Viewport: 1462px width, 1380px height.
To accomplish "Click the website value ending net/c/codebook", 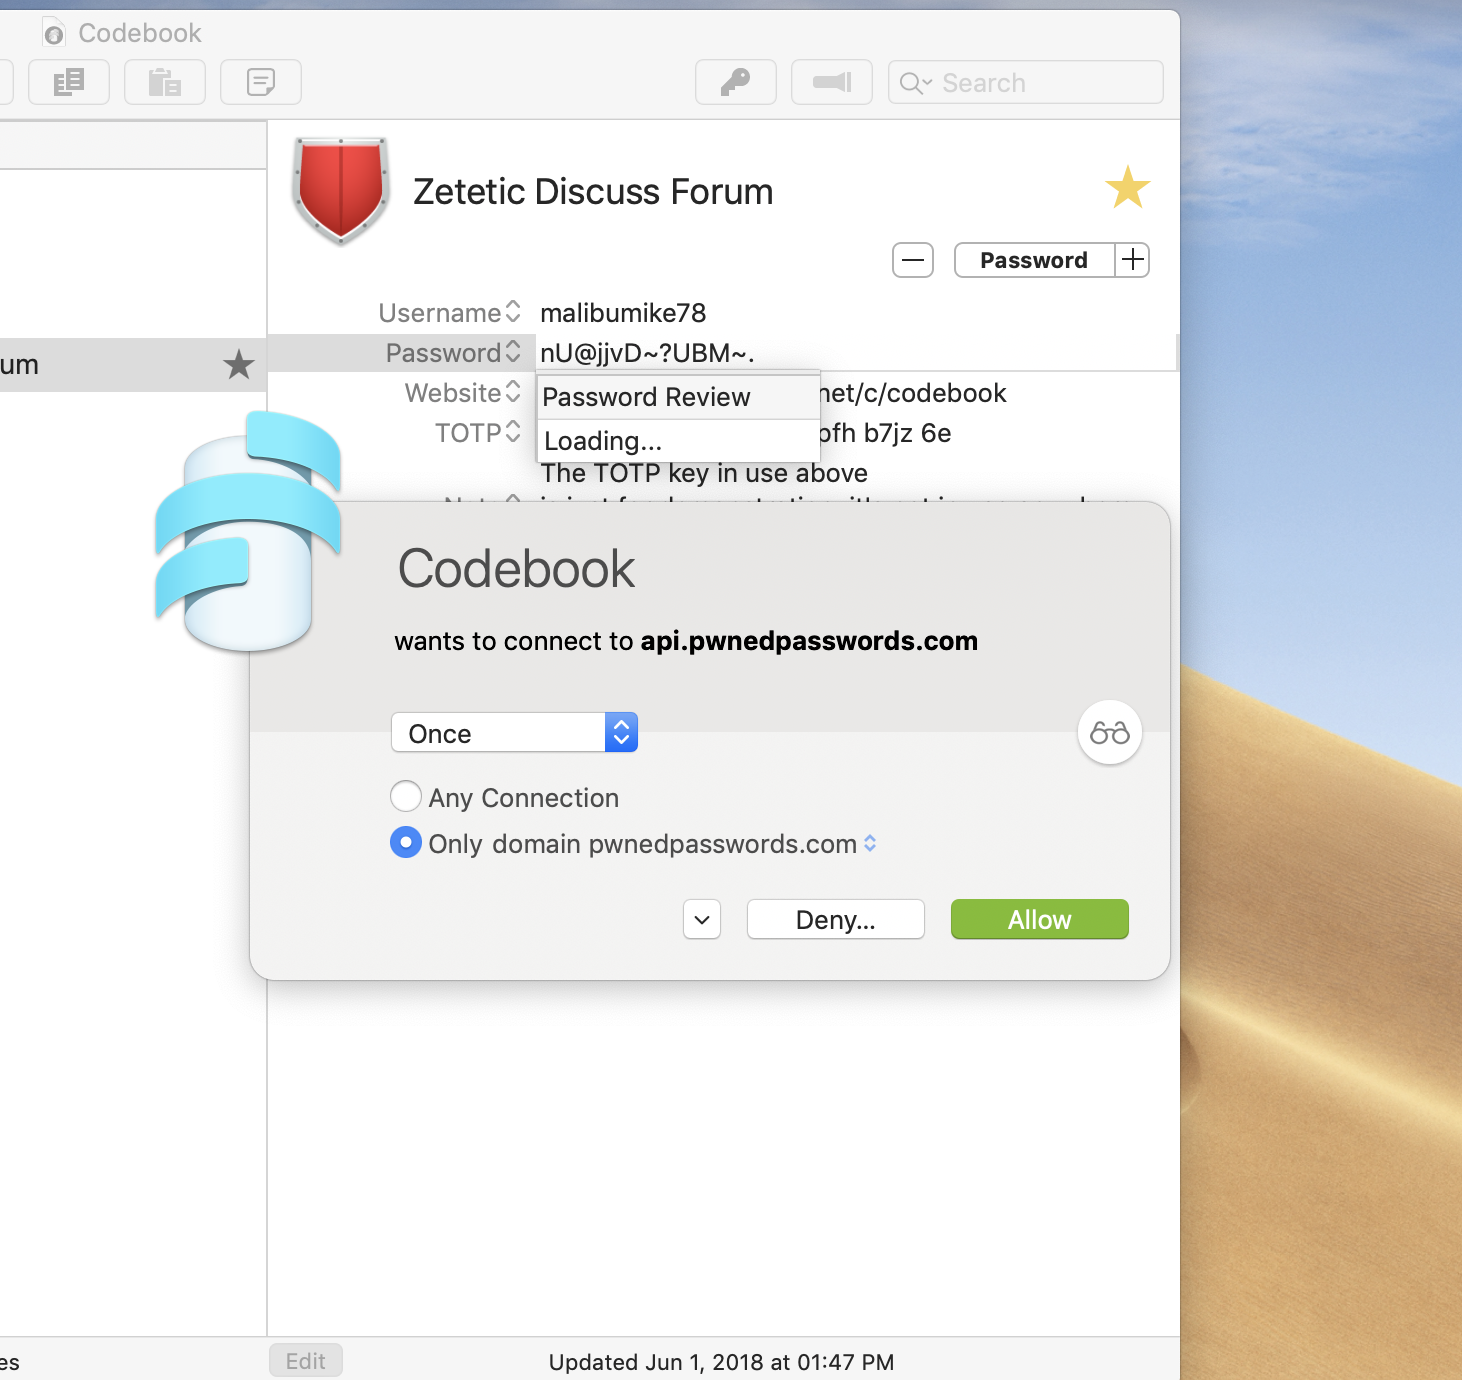I will [913, 393].
